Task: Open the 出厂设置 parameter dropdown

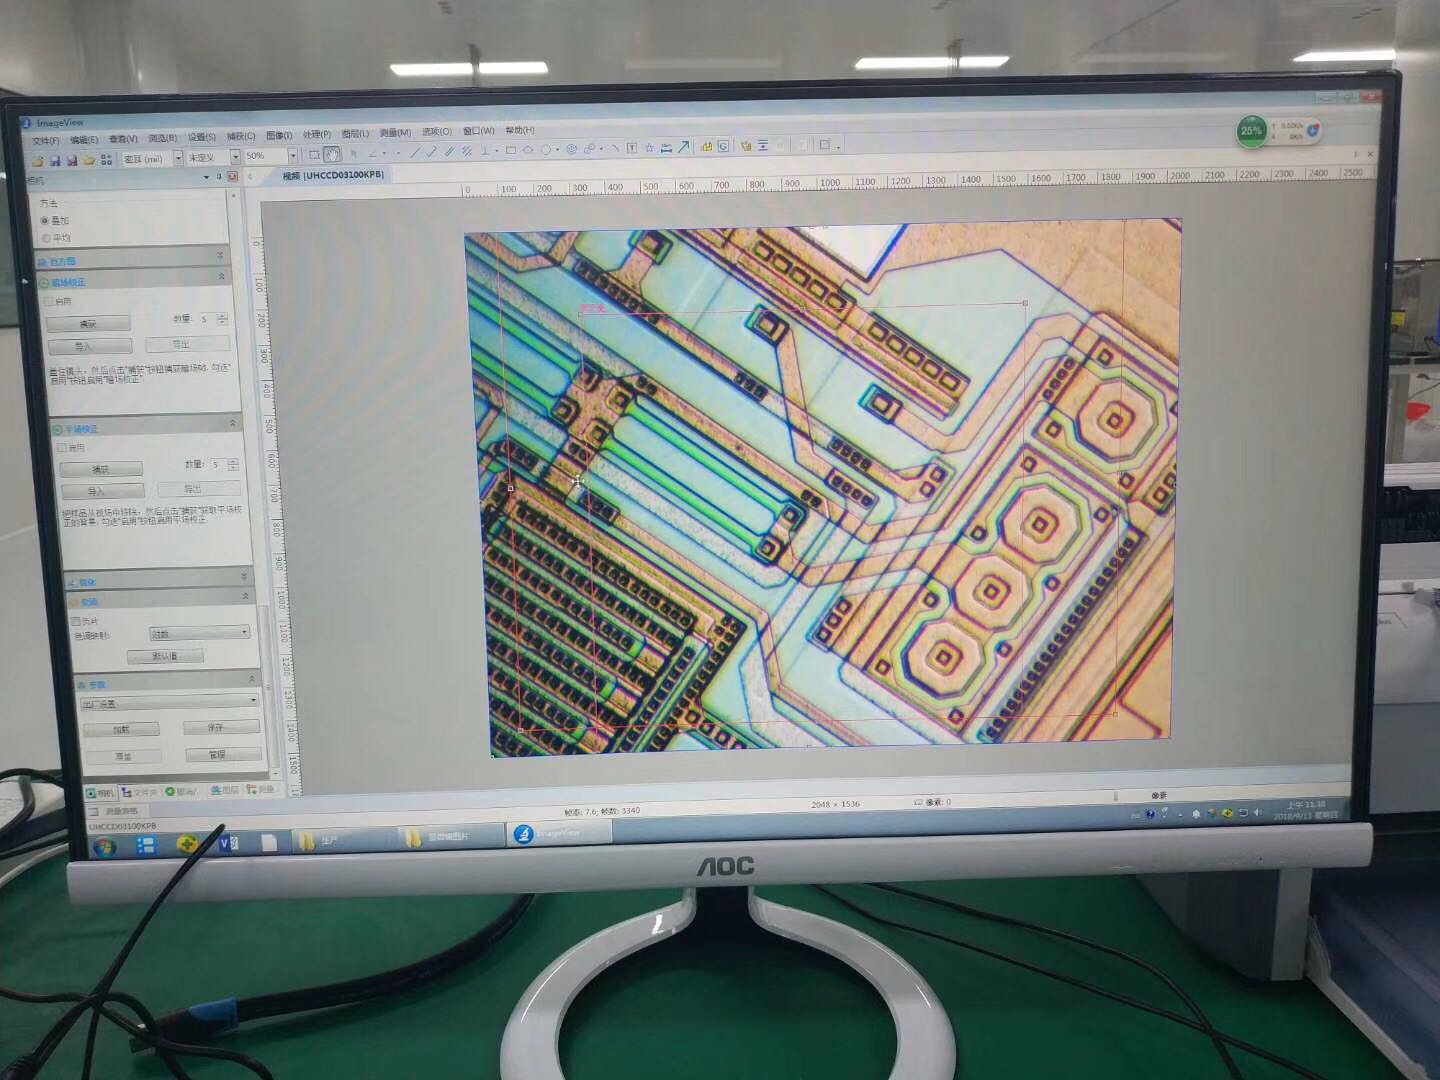Action: (170, 703)
